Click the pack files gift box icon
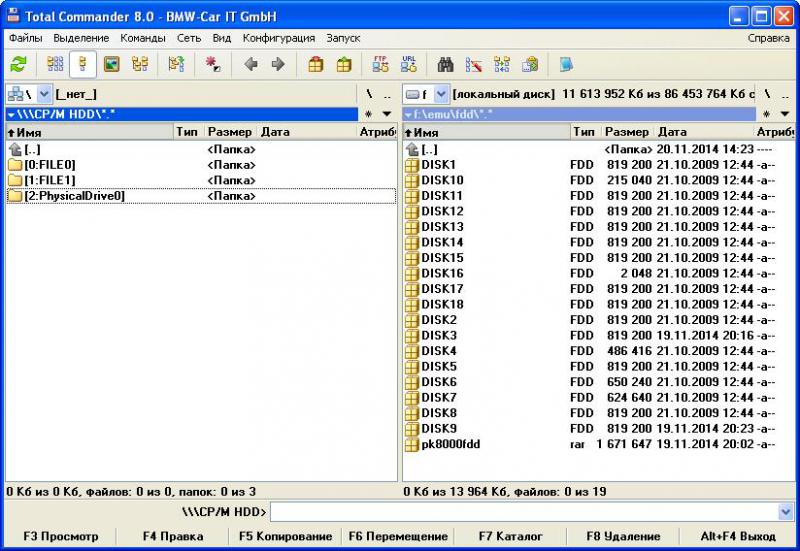800x551 pixels. [x=315, y=64]
